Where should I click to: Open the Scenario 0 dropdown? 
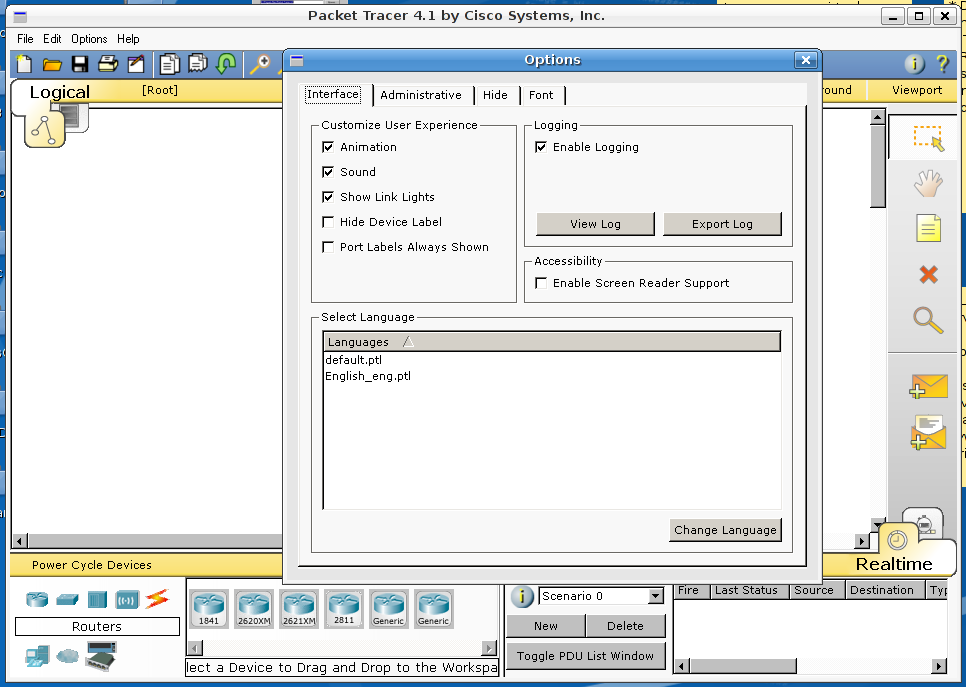pyautogui.click(x=656, y=596)
